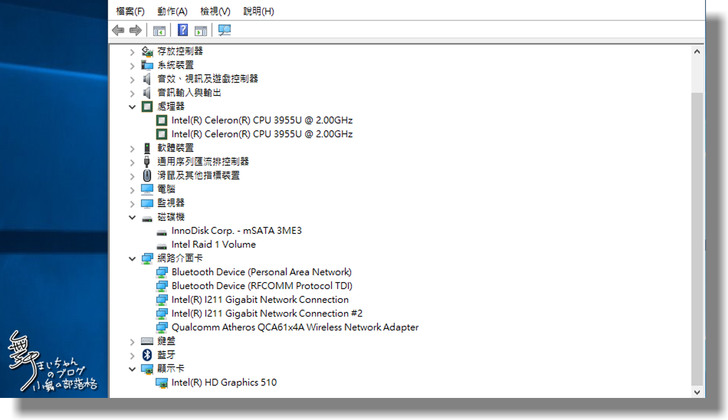Expand the 存放控制器 category
The width and height of the screenshot is (728, 420).
click(x=132, y=52)
